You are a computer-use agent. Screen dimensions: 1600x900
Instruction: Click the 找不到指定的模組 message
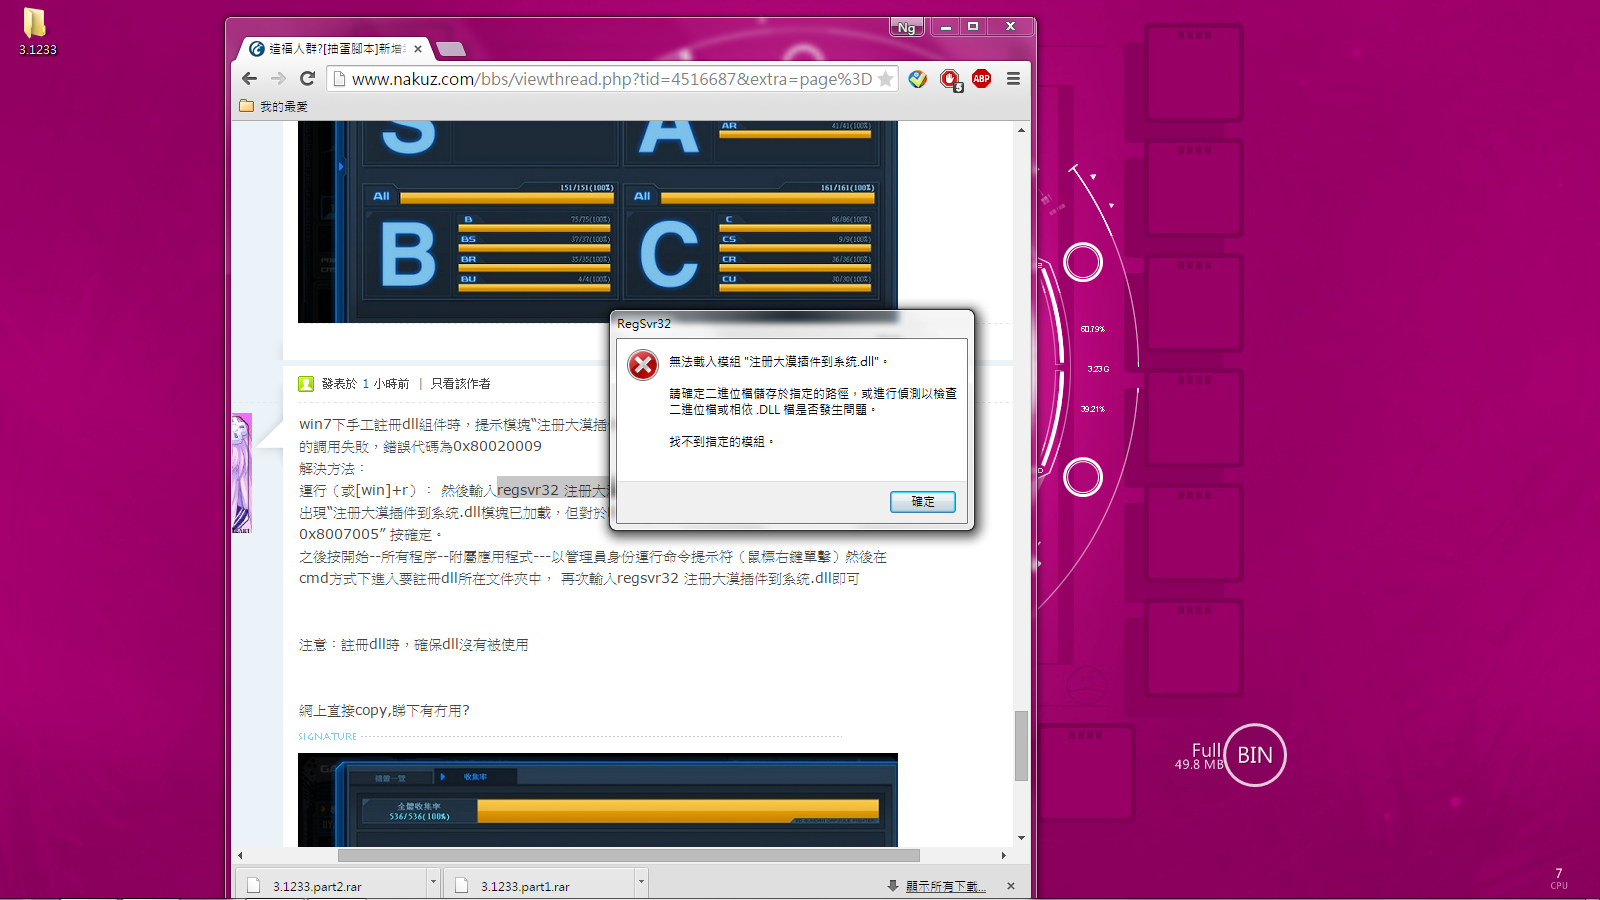point(721,441)
